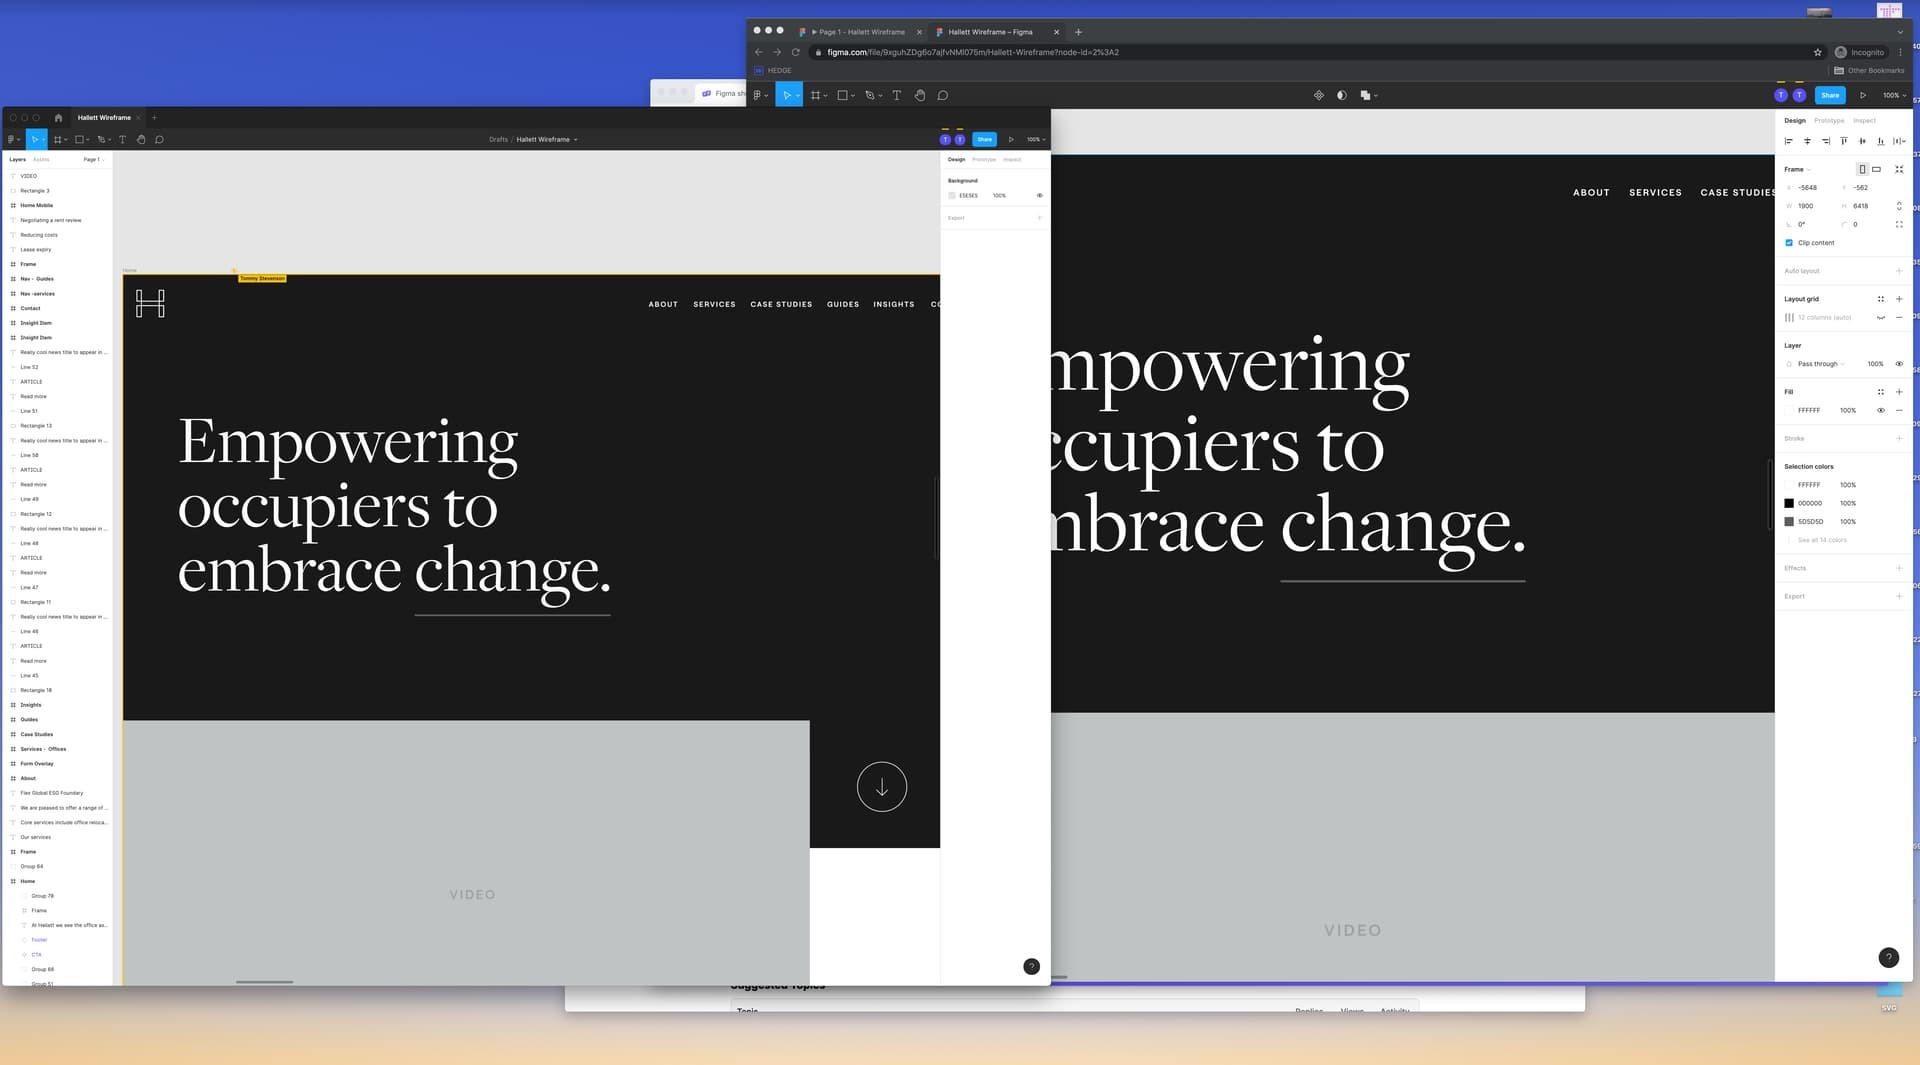Select the Rectangle tool in browser Figma toolbar

tap(843, 96)
